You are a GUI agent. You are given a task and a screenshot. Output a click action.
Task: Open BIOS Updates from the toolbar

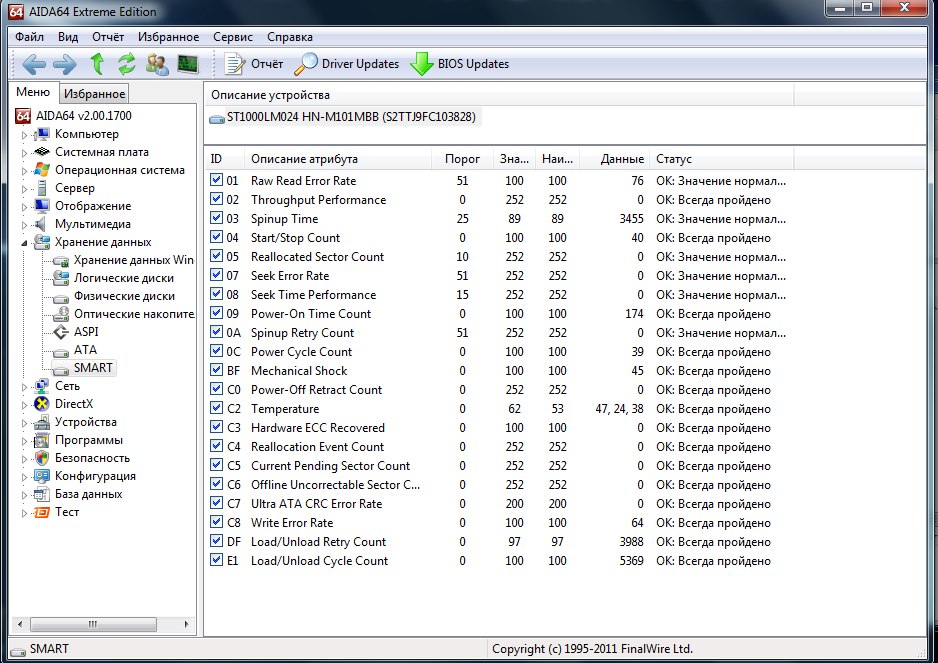(x=460, y=64)
